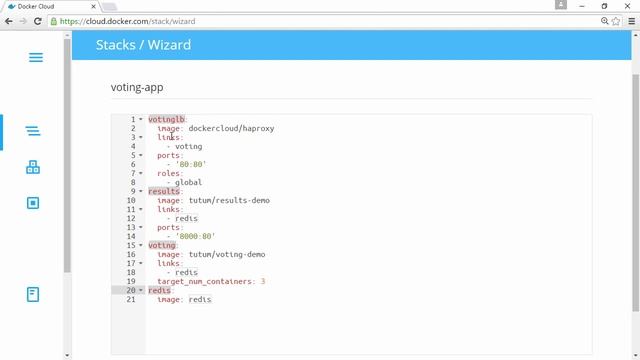Viewport: 640px width, 360px height.
Task: Collapse results block at line 9
Action: (x=141, y=191)
